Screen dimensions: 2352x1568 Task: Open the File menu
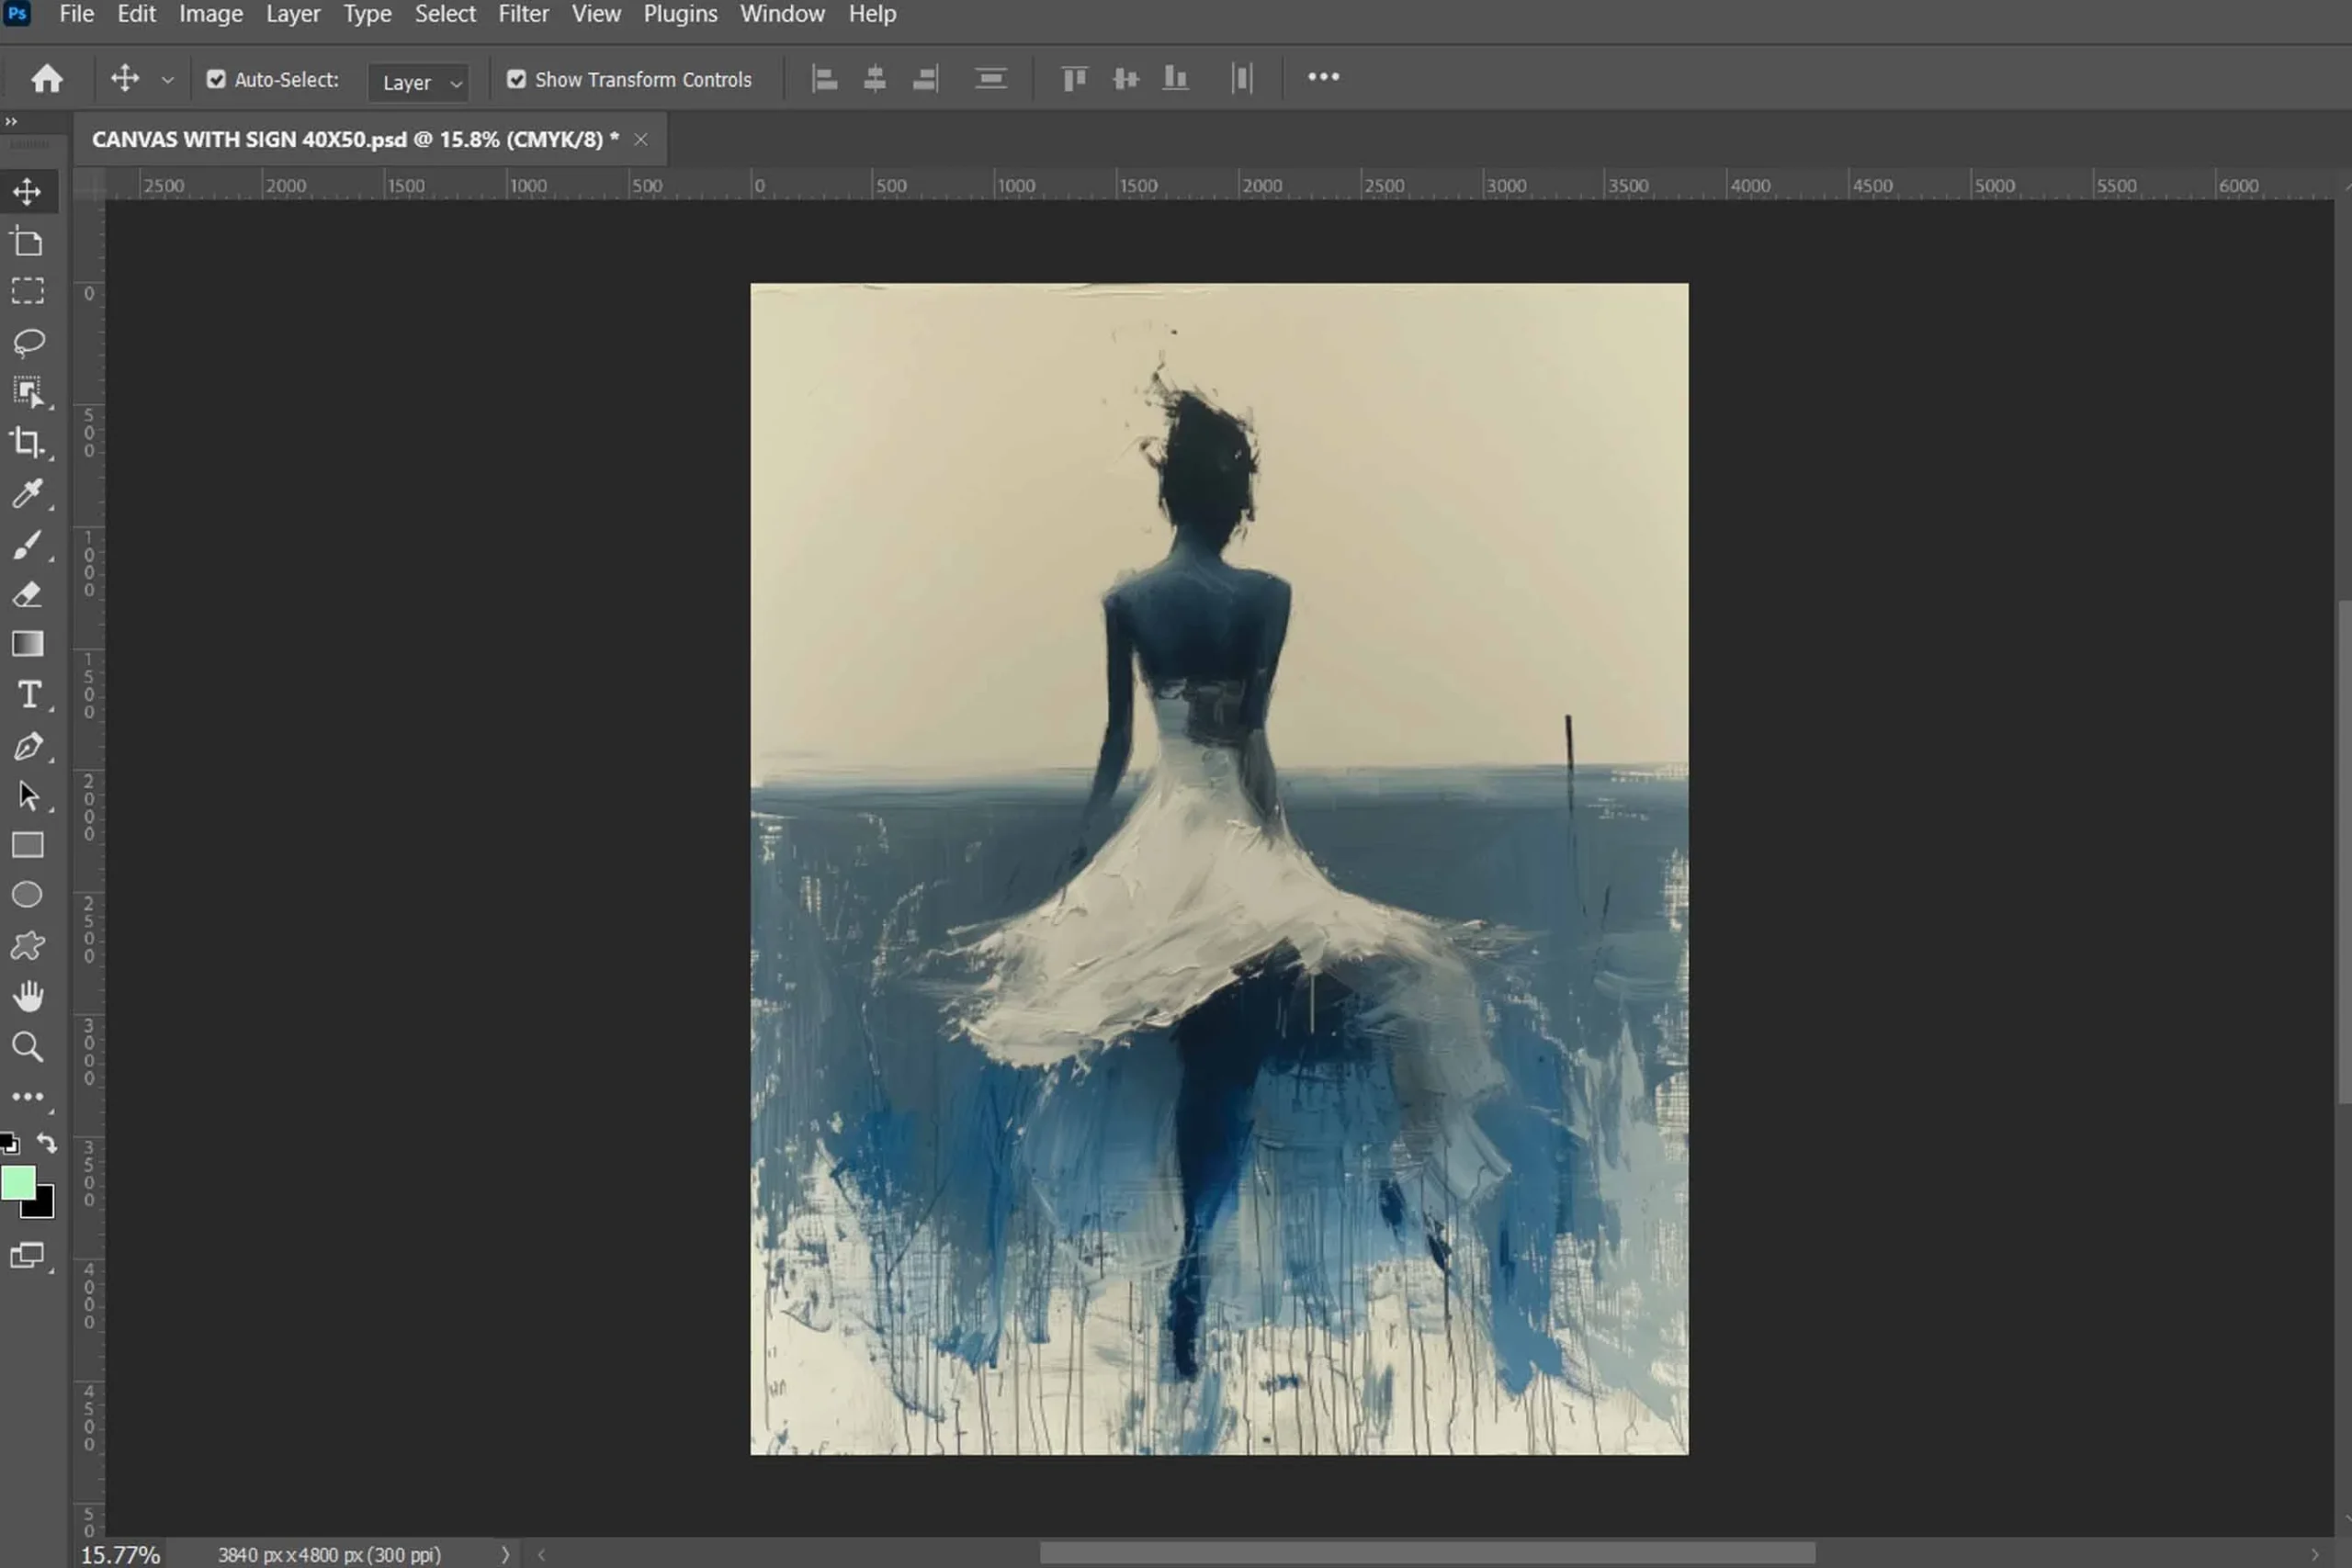click(x=76, y=14)
